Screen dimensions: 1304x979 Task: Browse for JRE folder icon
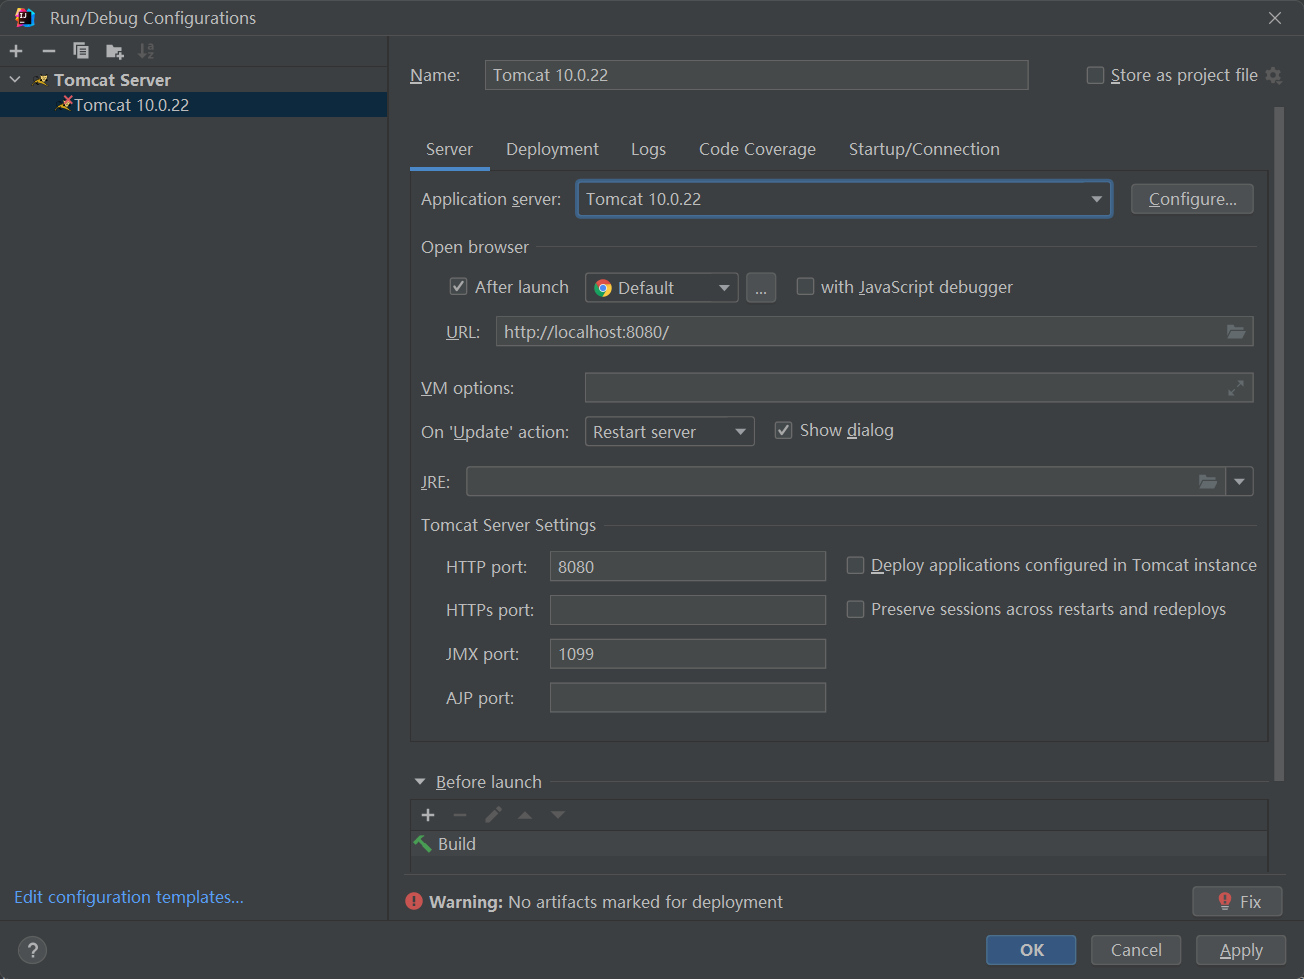[1208, 482]
